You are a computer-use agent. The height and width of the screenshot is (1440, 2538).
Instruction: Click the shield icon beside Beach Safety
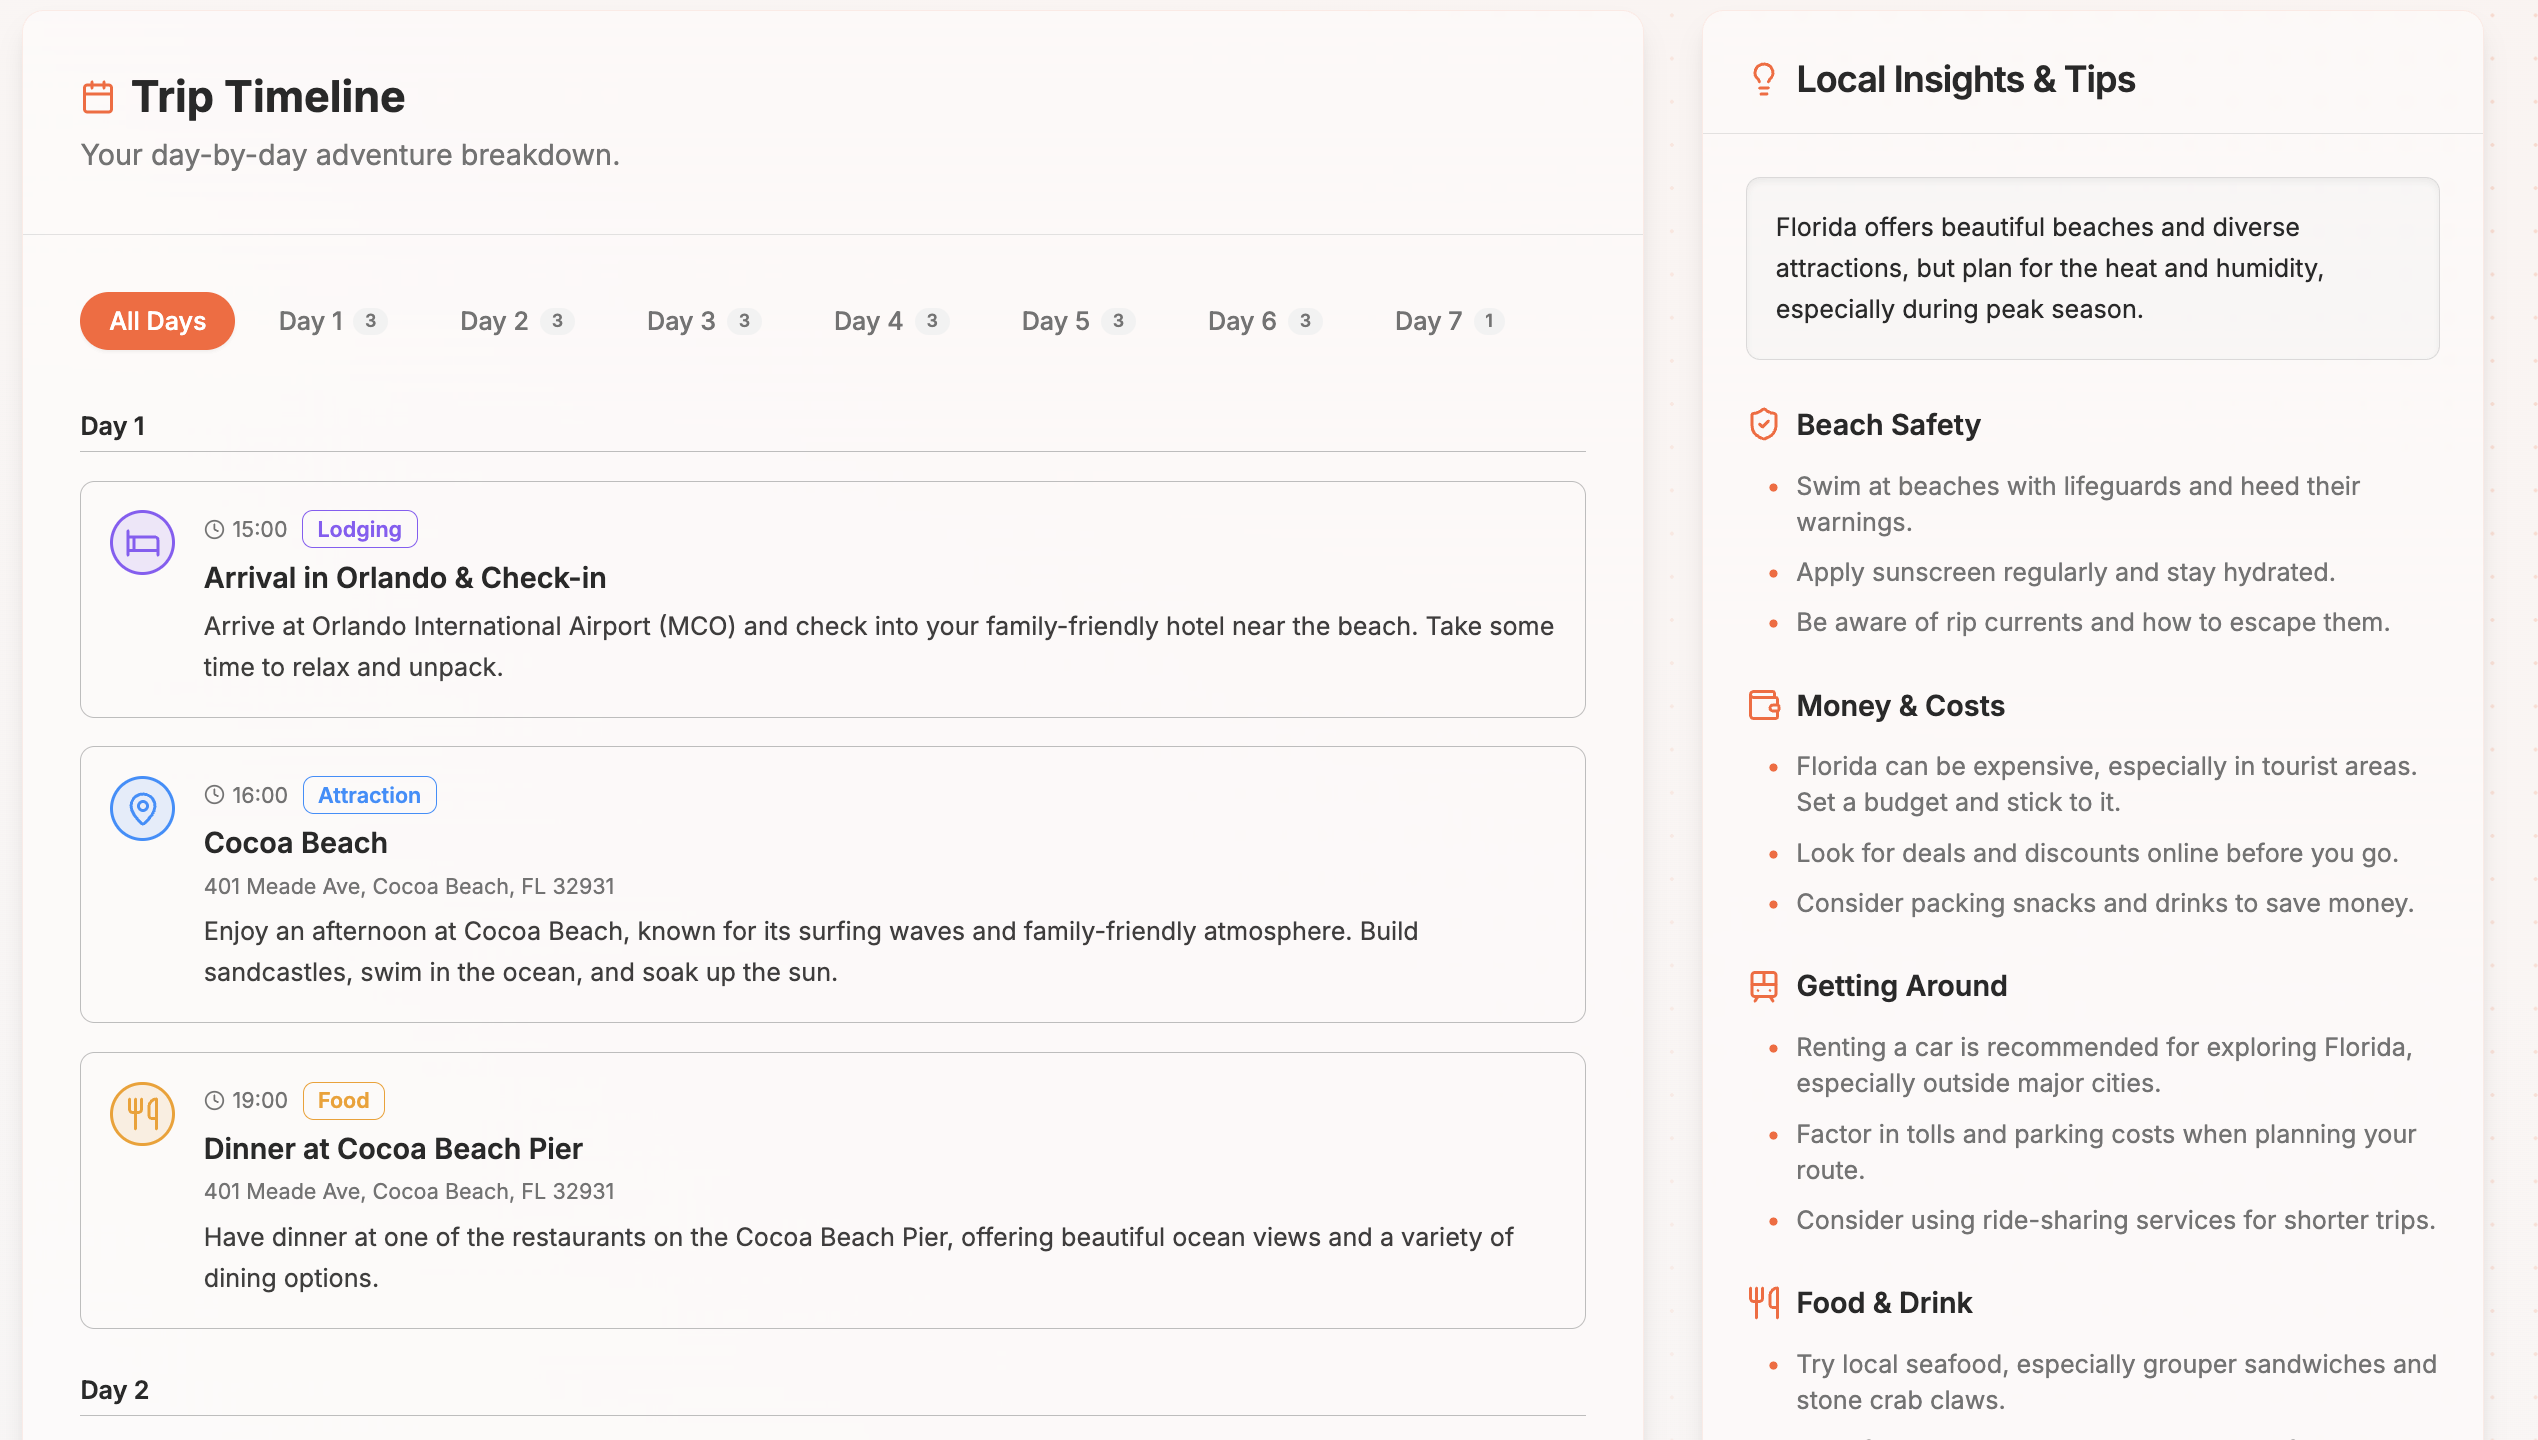(1763, 425)
